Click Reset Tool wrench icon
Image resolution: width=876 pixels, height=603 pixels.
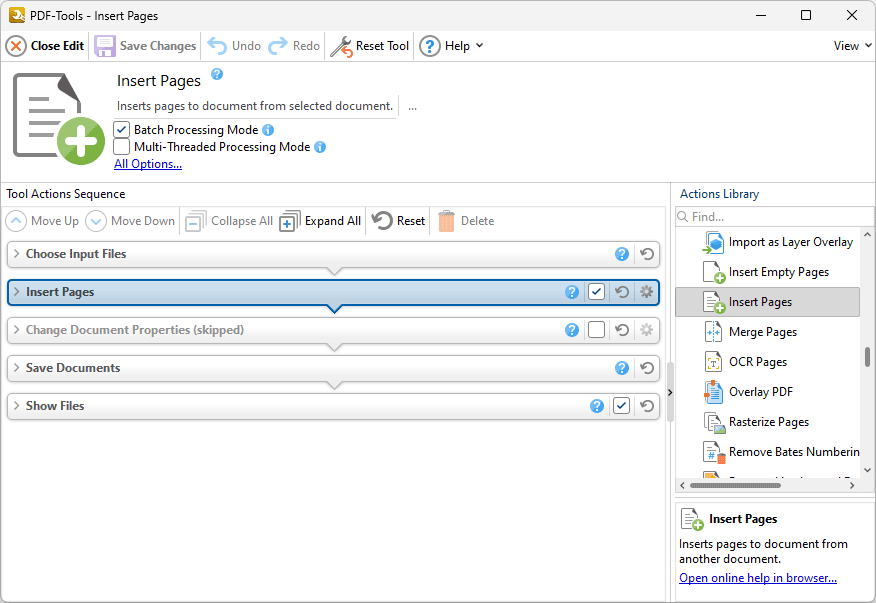[341, 46]
